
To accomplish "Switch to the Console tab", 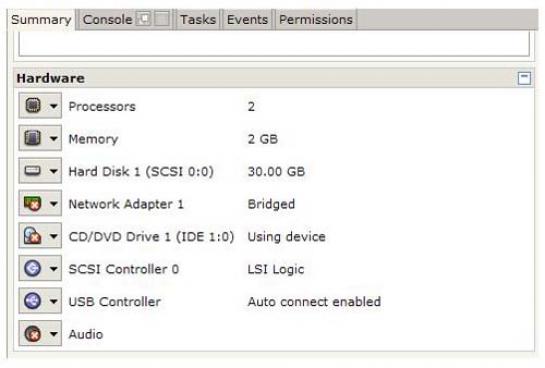I will click(107, 19).
